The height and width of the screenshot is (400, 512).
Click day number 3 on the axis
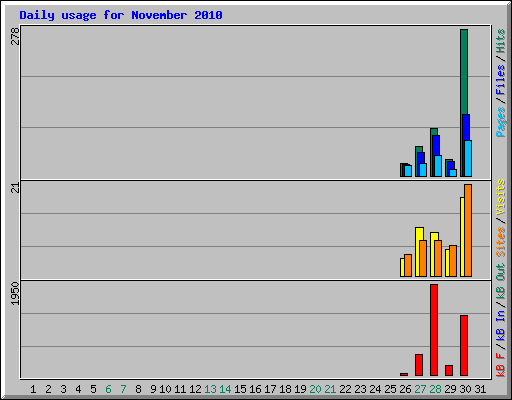tap(63, 389)
